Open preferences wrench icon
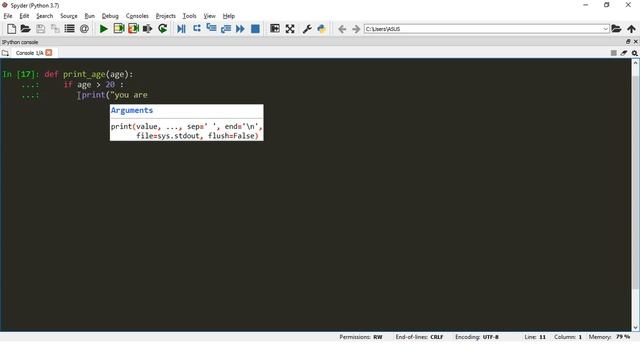The image size is (640, 360). click(x=307, y=29)
